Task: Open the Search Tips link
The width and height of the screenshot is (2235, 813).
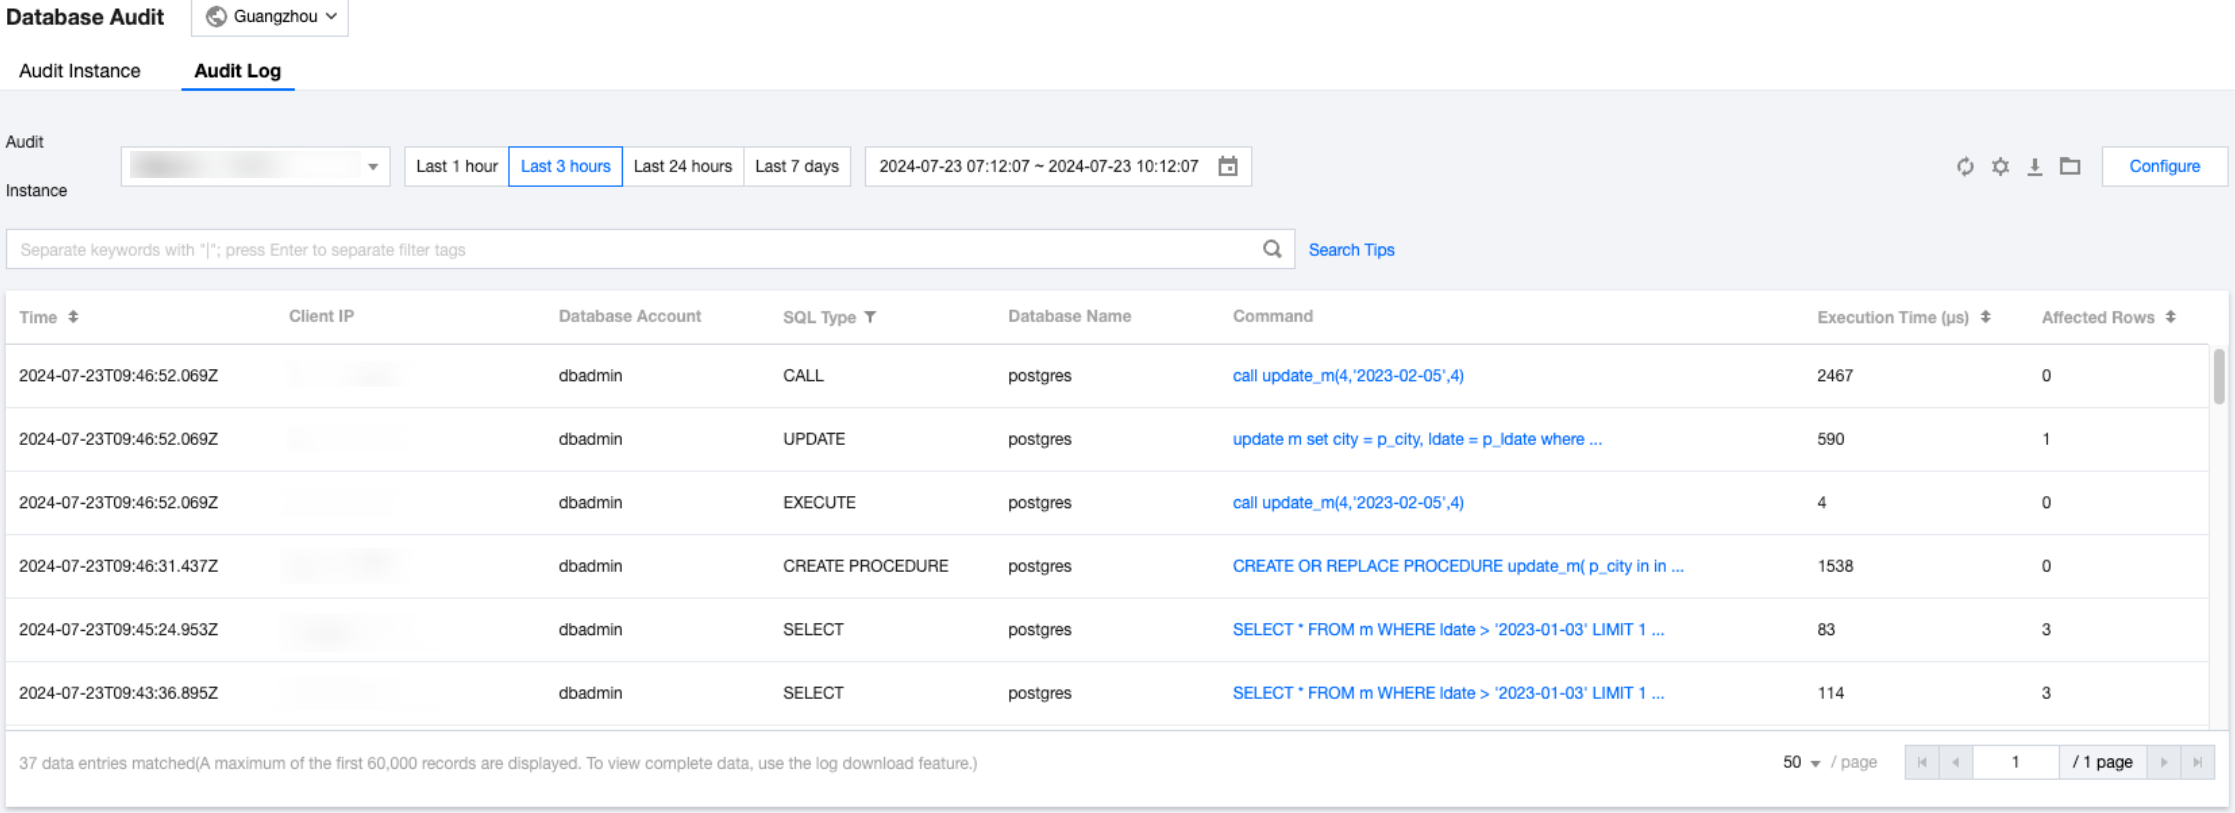Action: (1351, 250)
